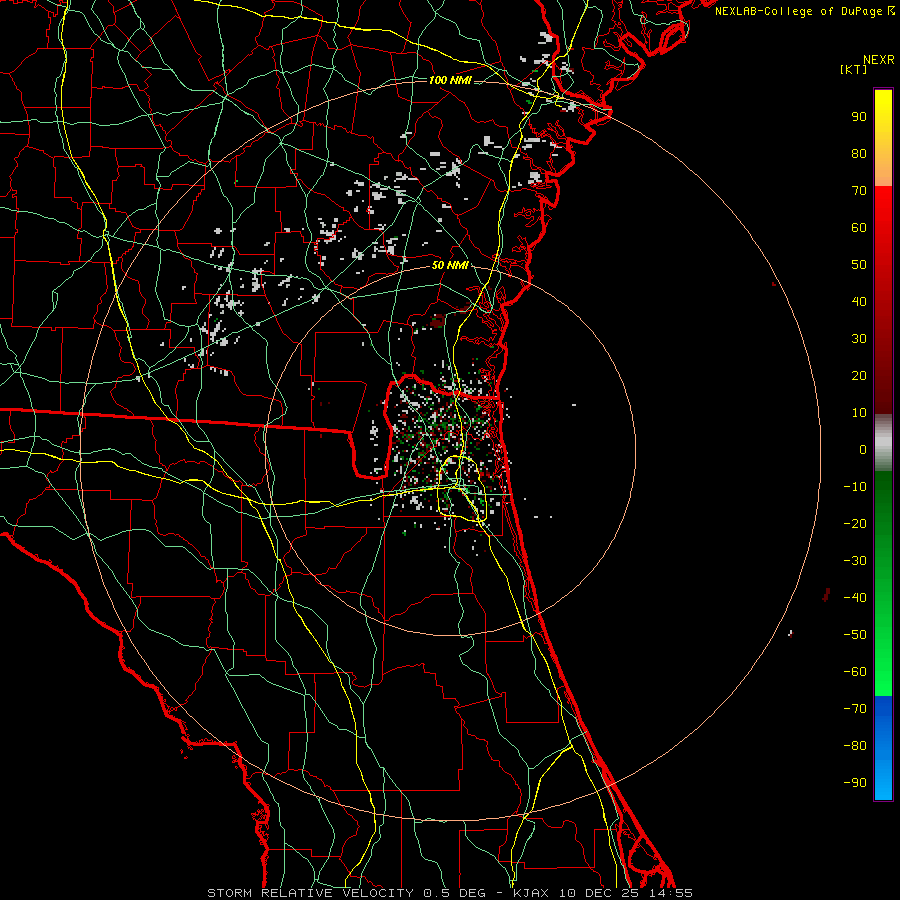Click the -50 value on the velocity scale
The height and width of the screenshot is (900, 900).
855,635
